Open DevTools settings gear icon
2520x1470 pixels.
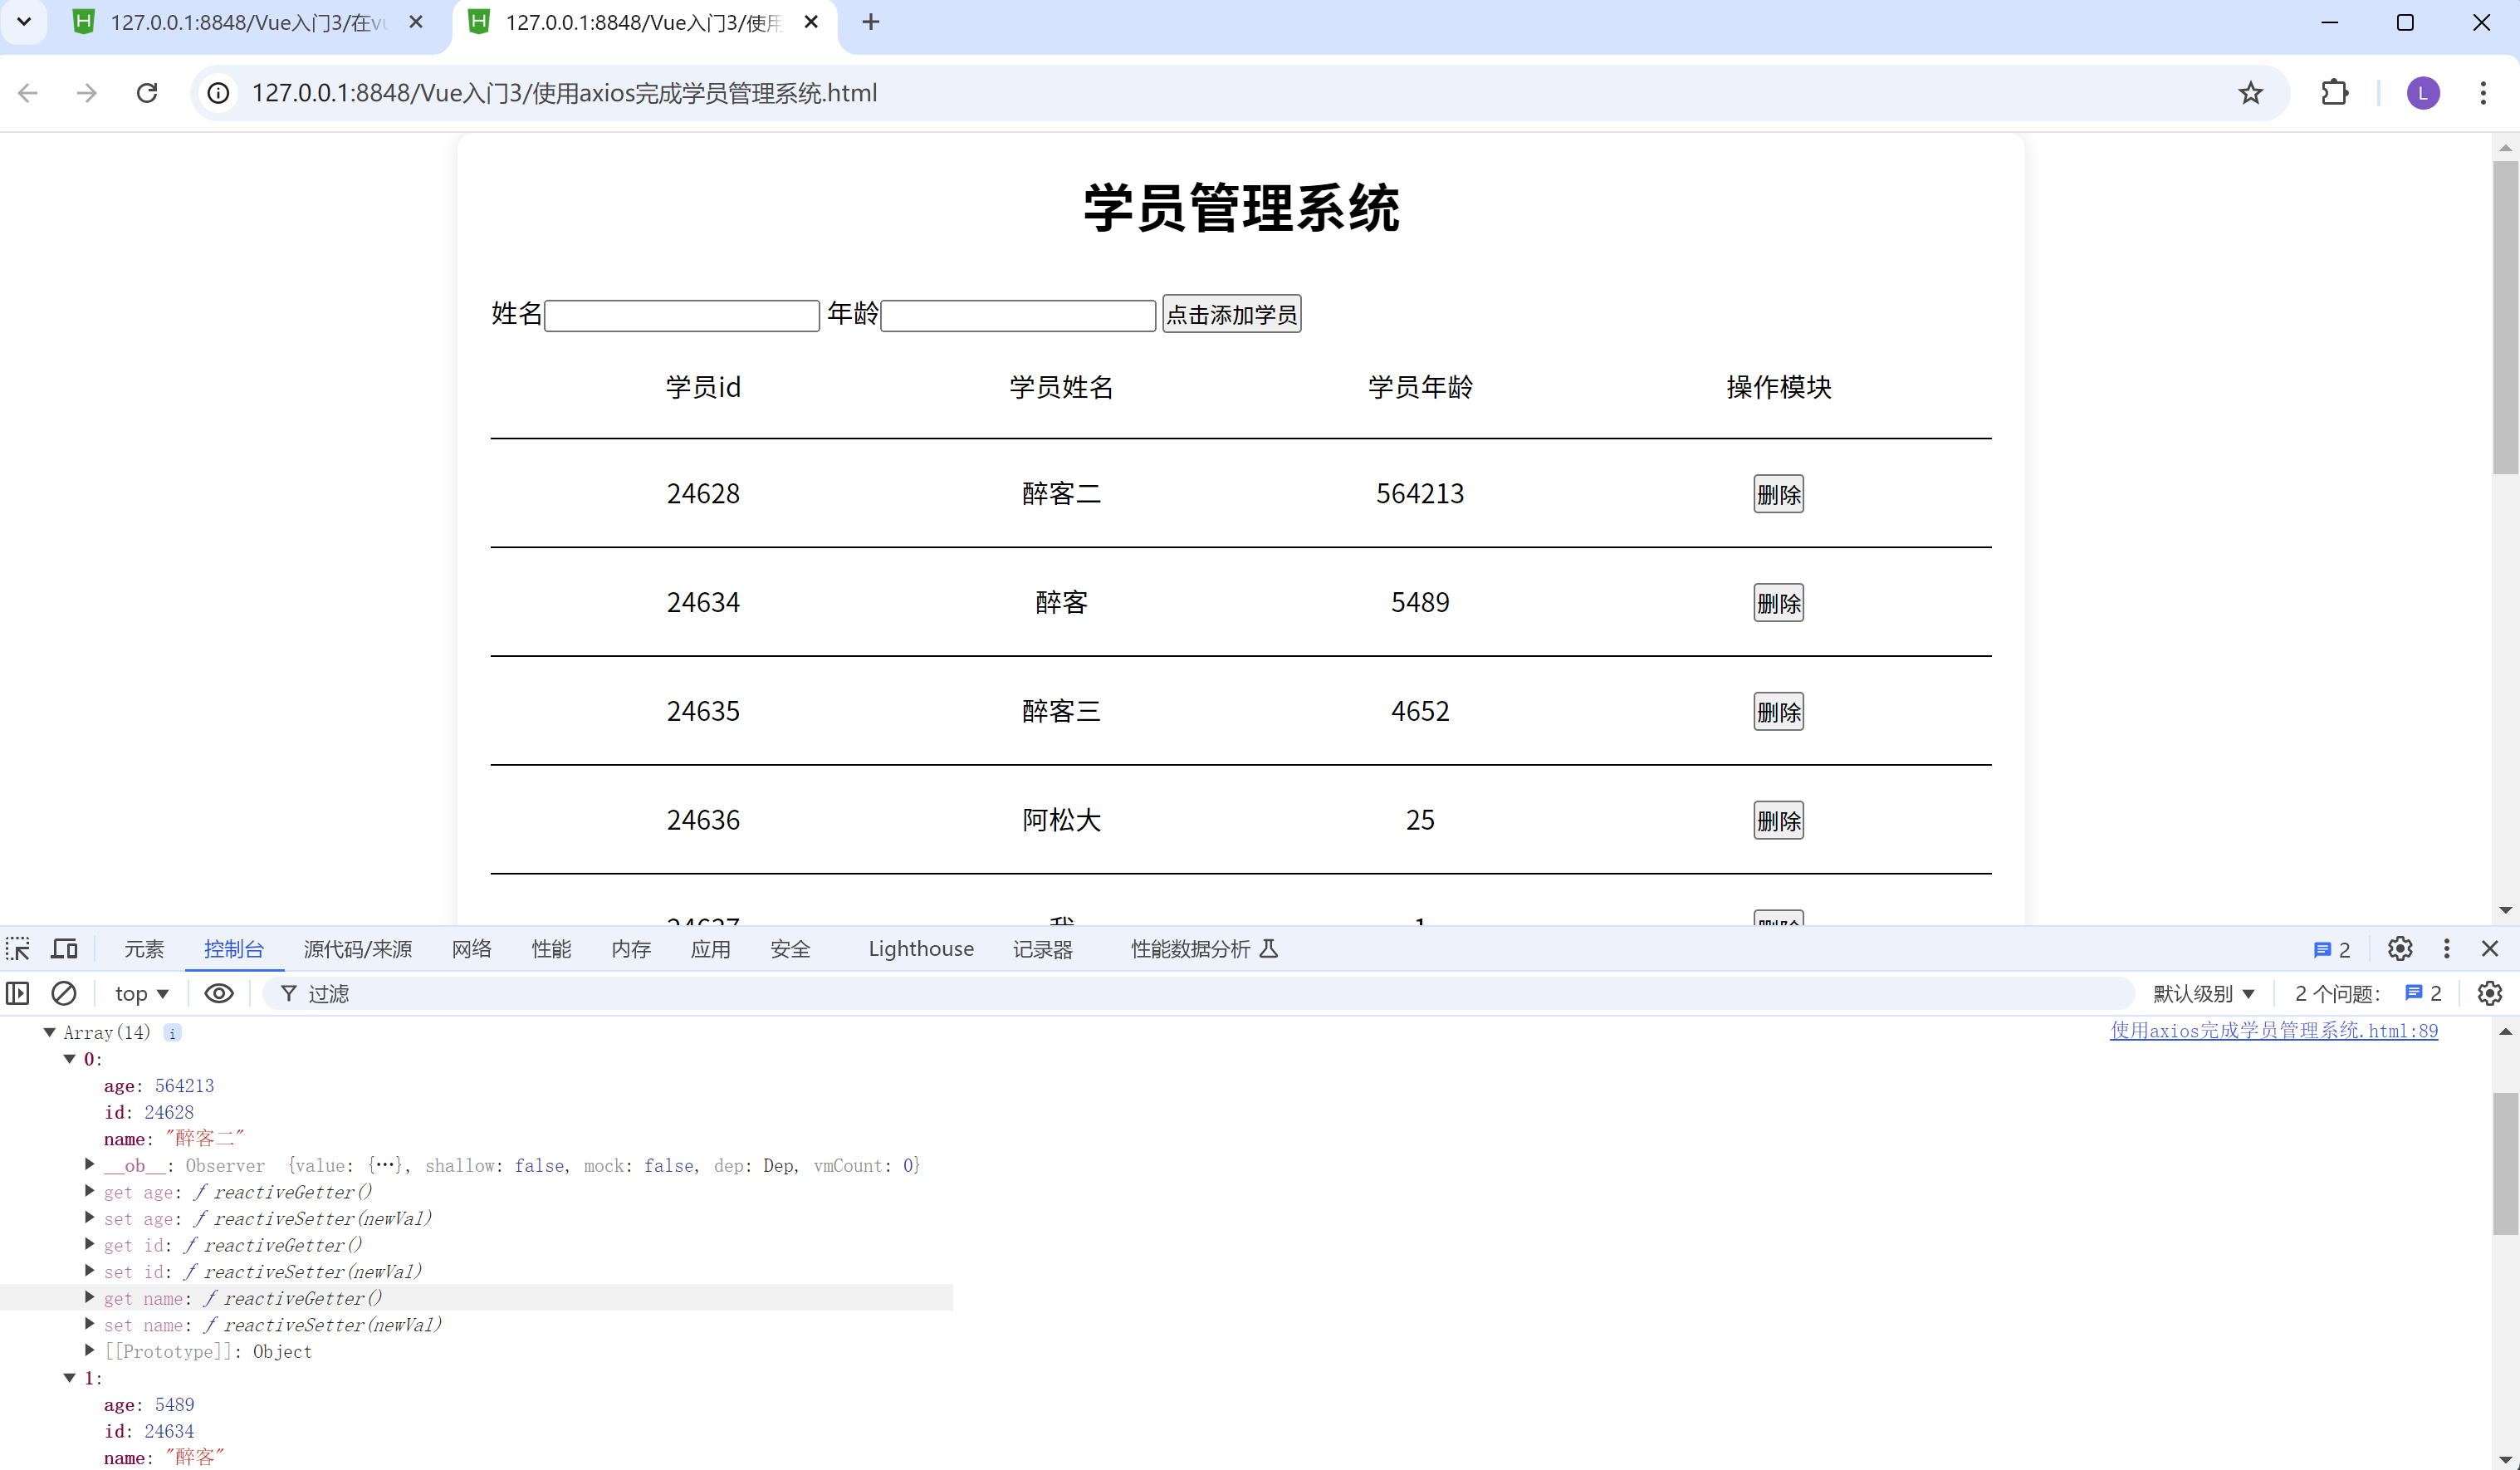(x=2399, y=948)
